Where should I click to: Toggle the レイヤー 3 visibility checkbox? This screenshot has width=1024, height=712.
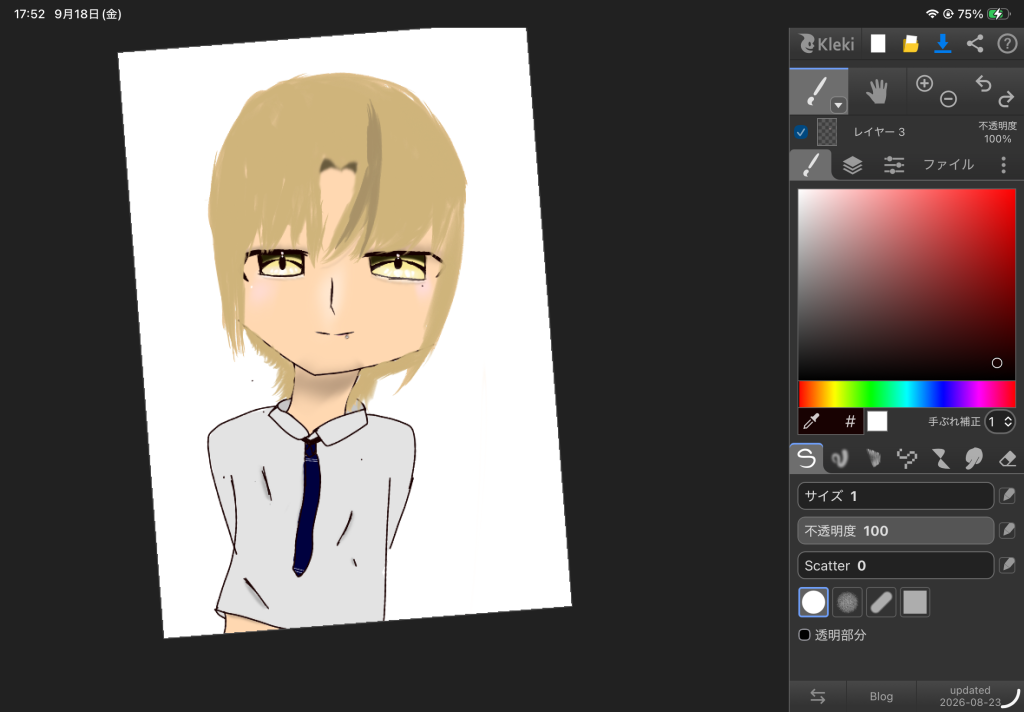coord(801,132)
